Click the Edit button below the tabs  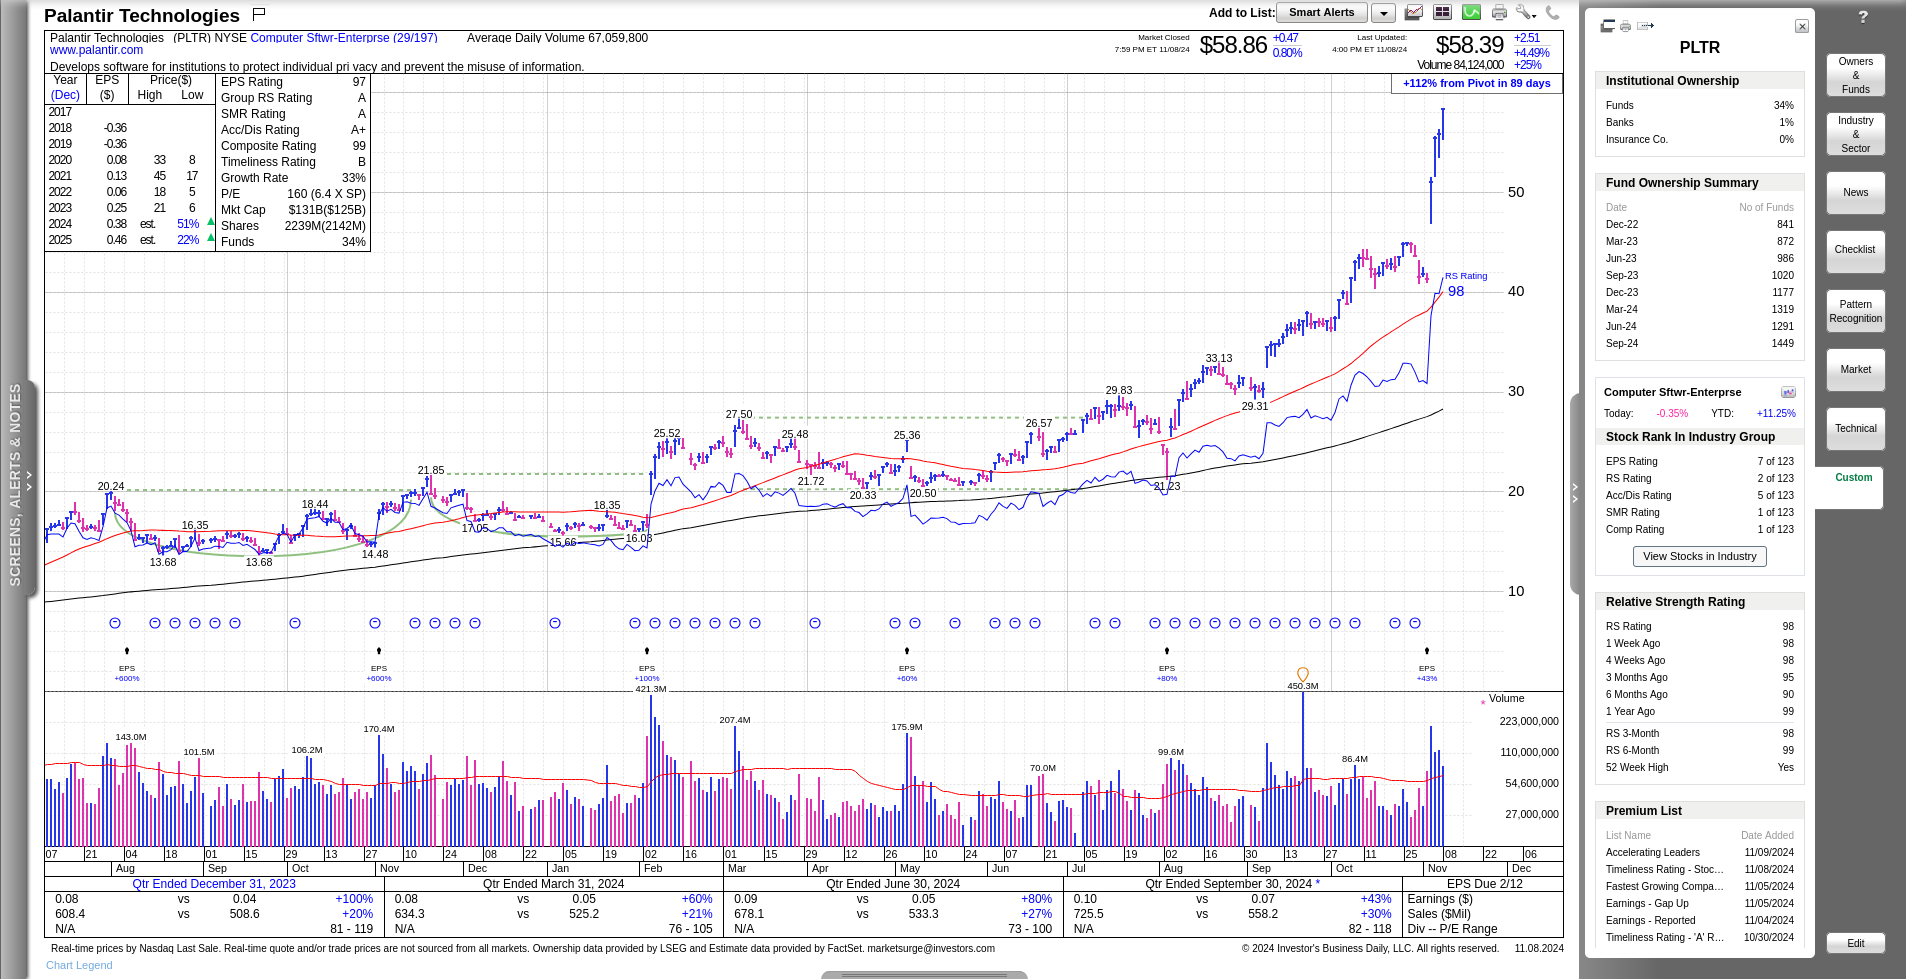1855,943
